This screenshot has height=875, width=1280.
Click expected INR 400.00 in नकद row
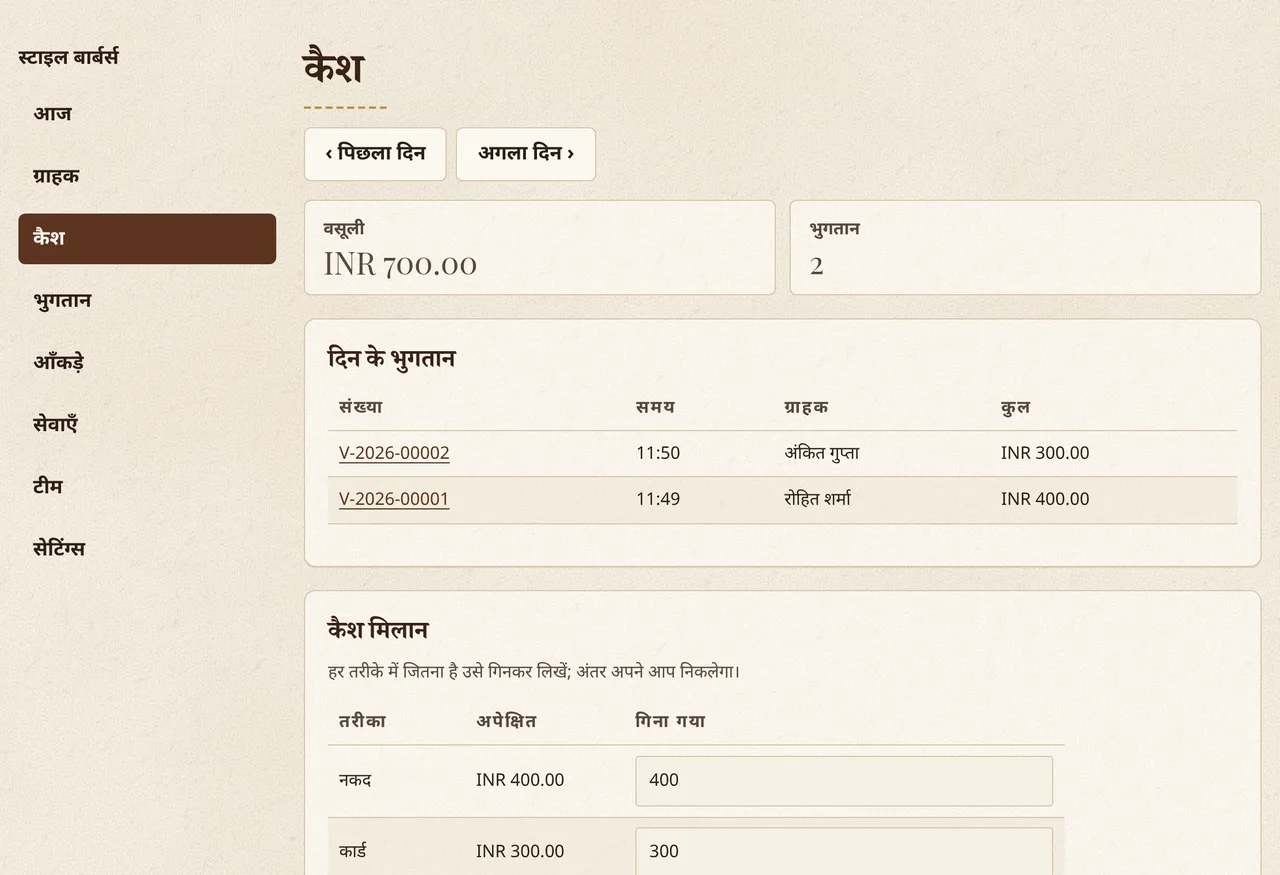point(520,780)
